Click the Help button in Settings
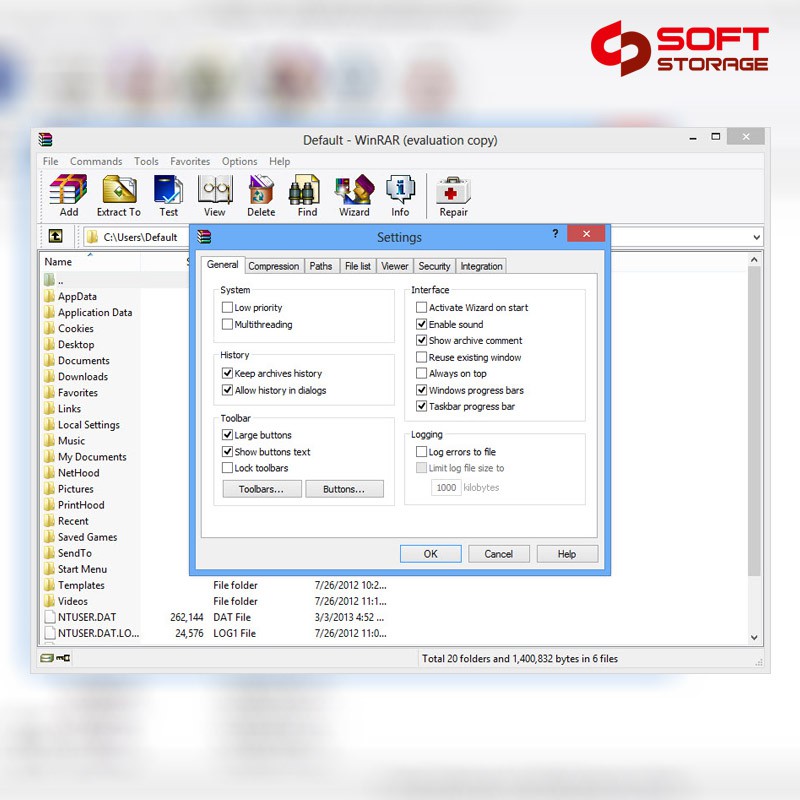This screenshot has height=800, width=800. [x=567, y=554]
